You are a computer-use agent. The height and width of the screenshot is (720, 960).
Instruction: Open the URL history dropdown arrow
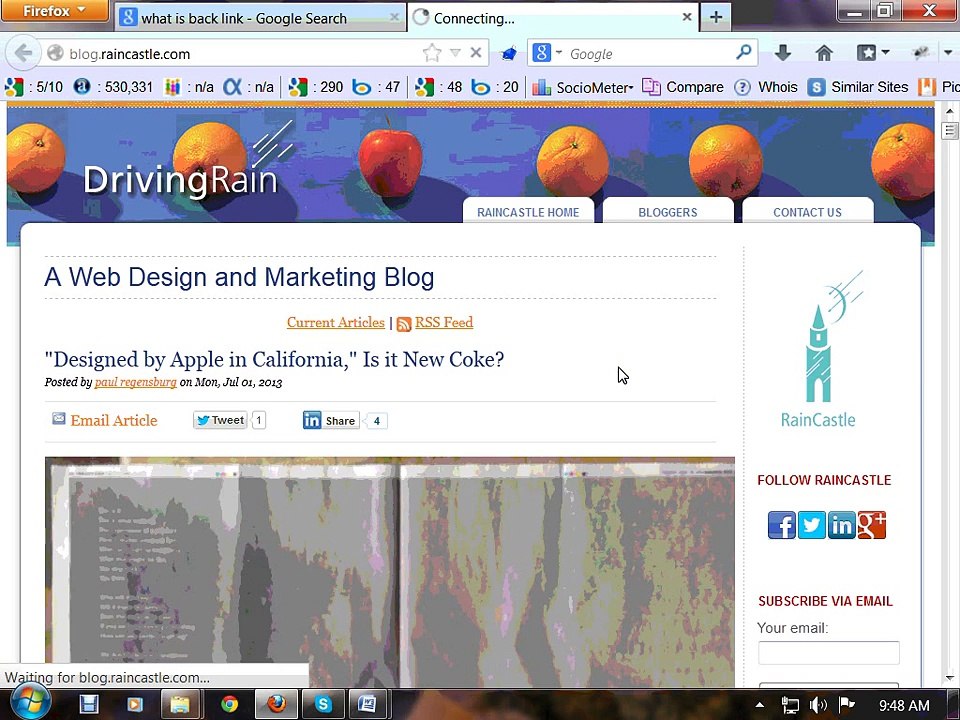click(455, 53)
